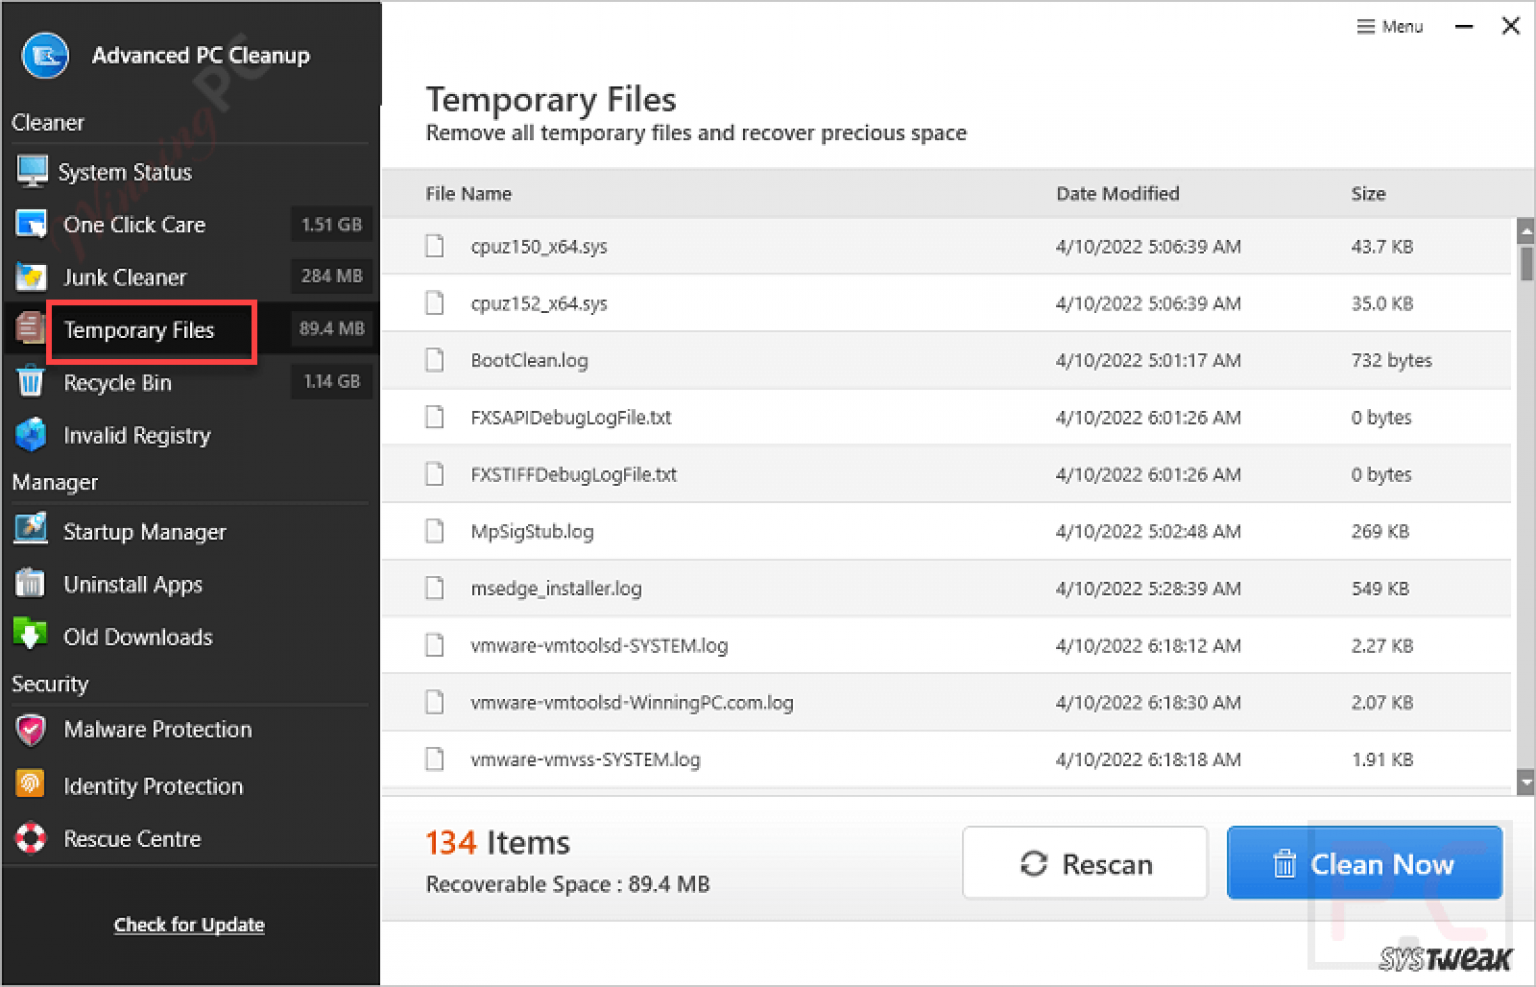Click file icon beside FXSTIFFDebugLogFile.txt

click(x=435, y=474)
